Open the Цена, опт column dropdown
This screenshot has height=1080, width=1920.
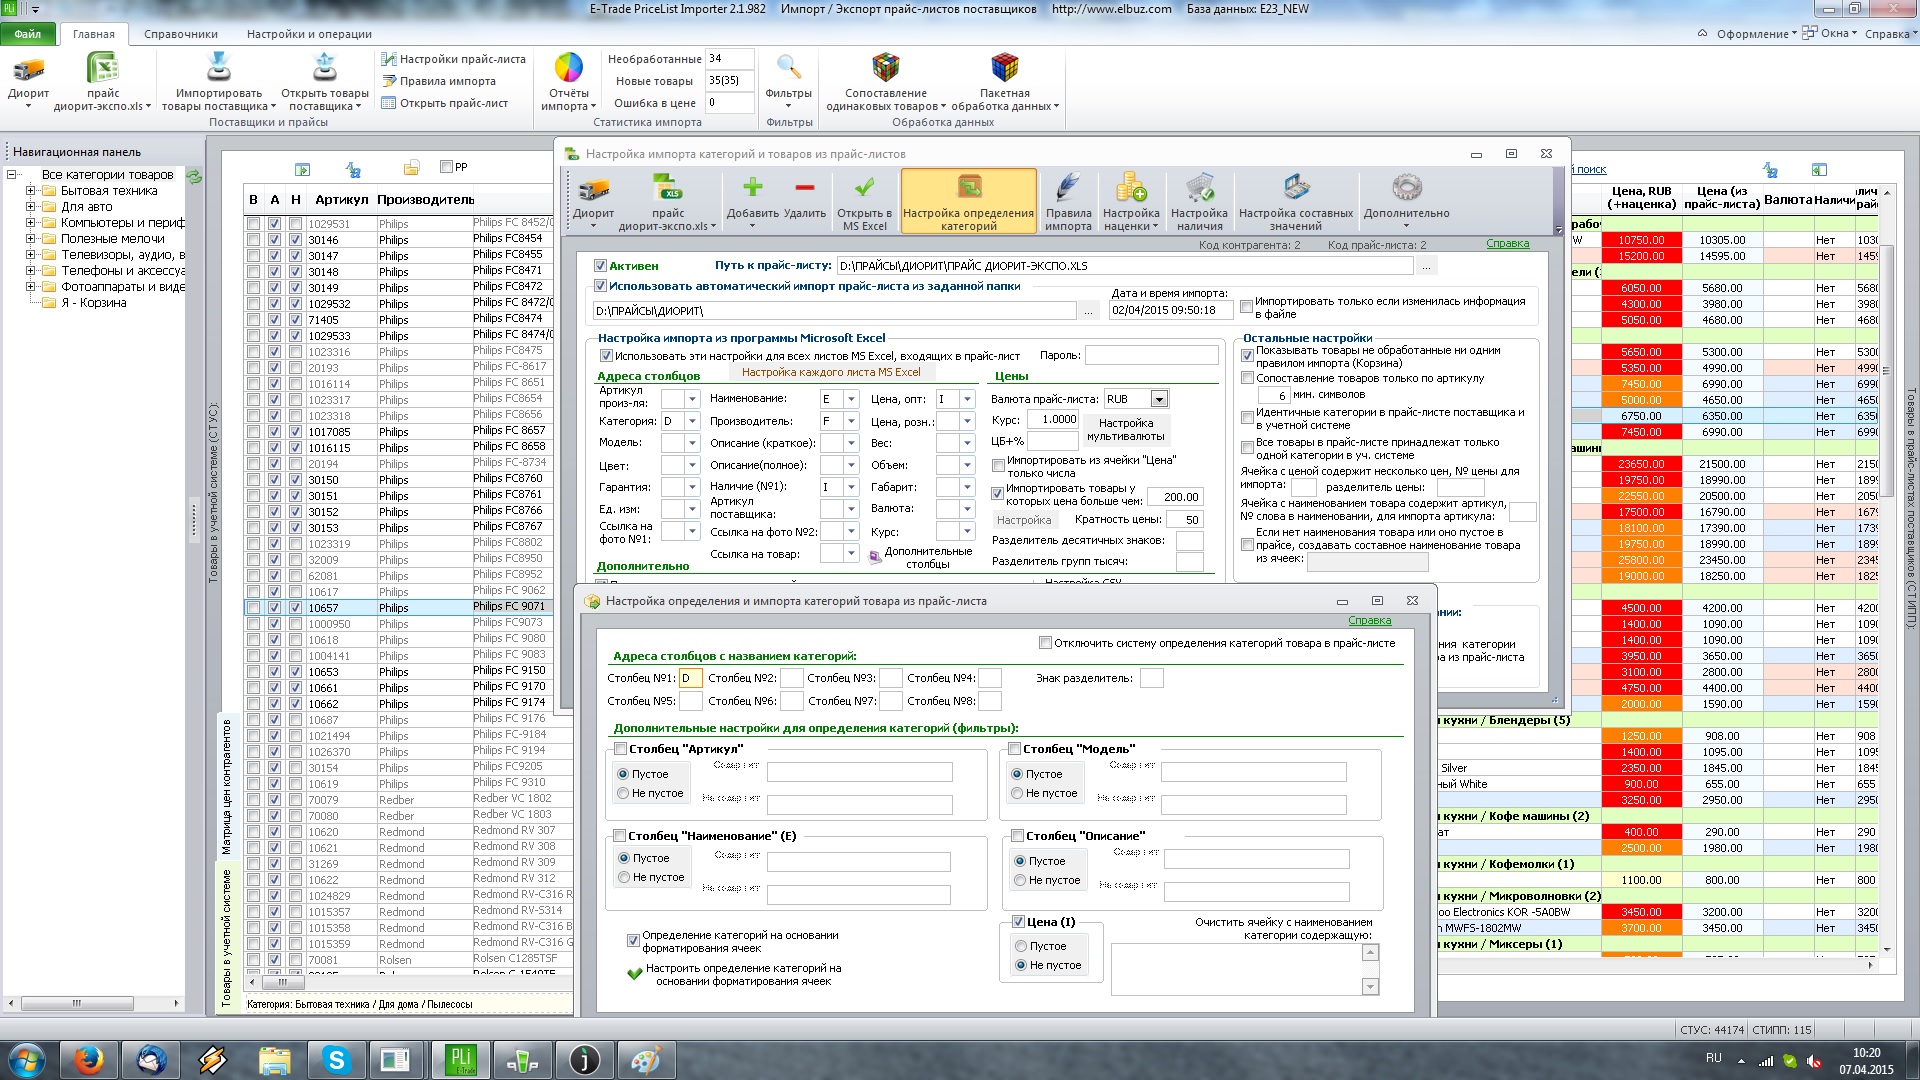tap(967, 399)
